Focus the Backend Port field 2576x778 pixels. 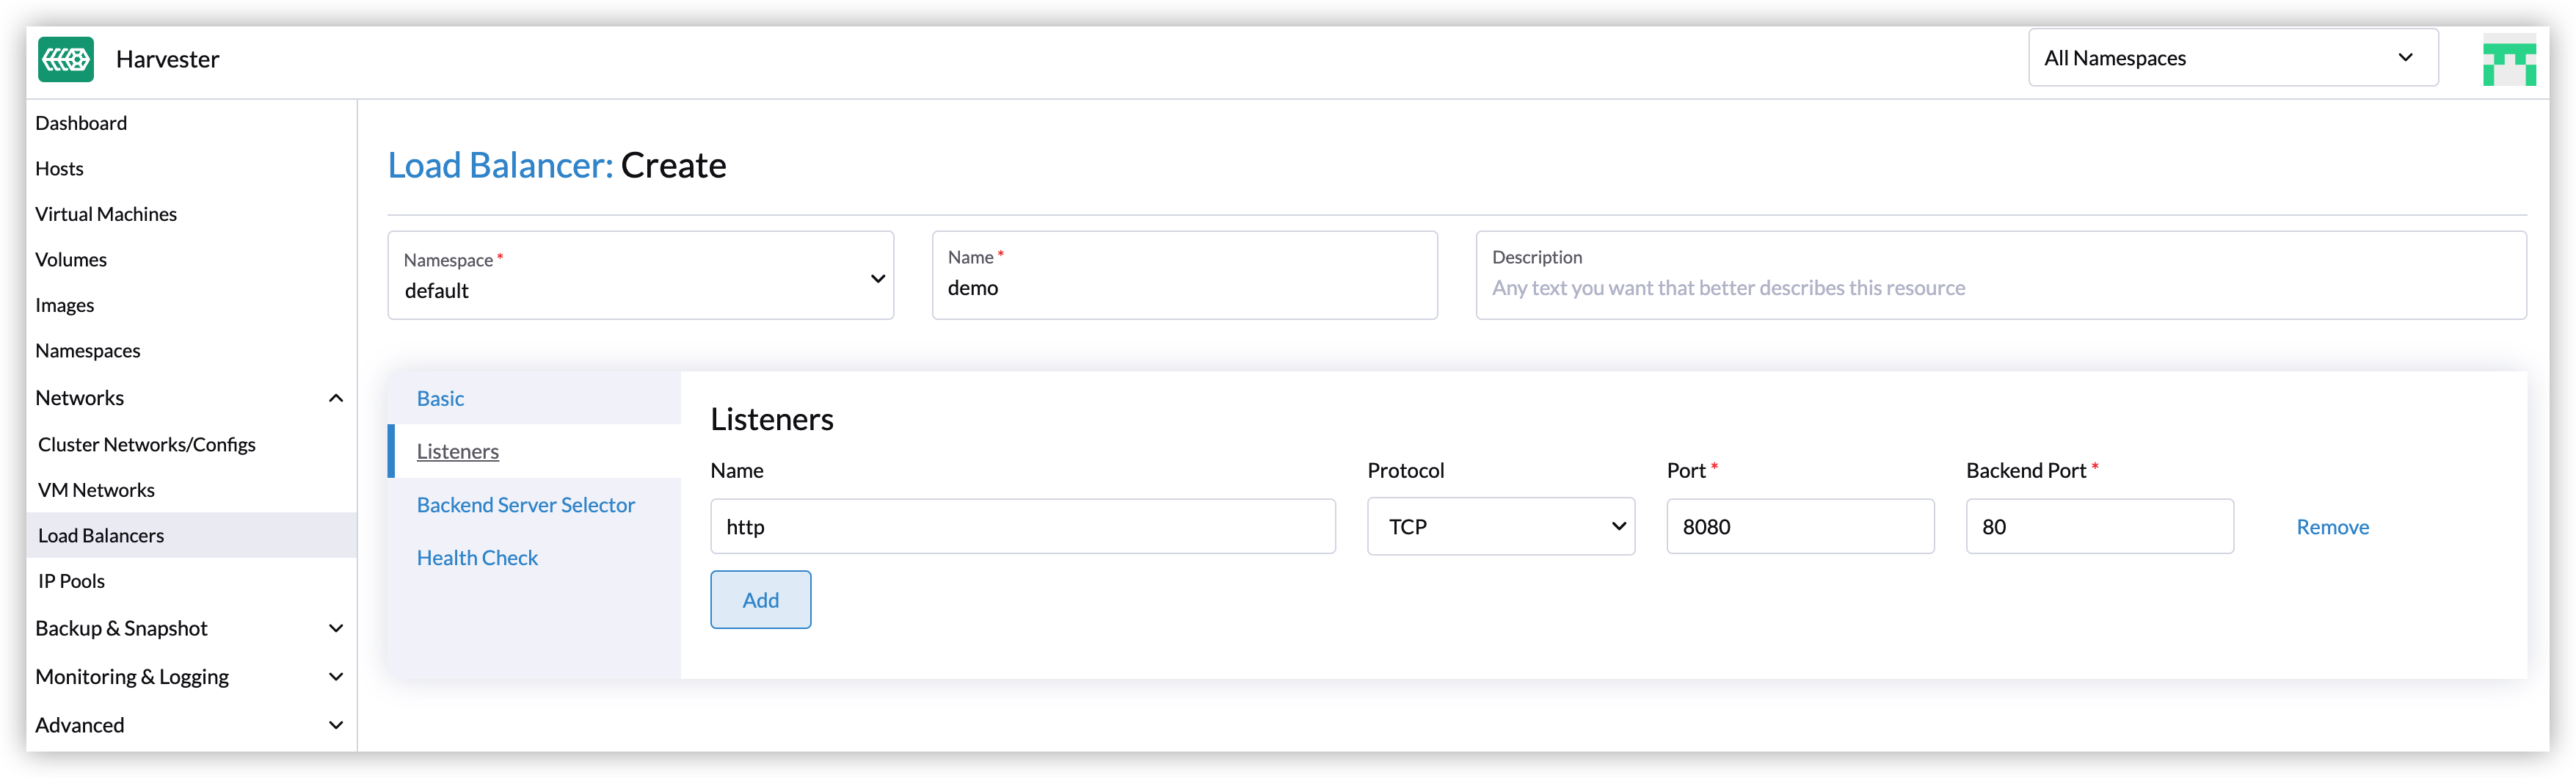[2098, 527]
